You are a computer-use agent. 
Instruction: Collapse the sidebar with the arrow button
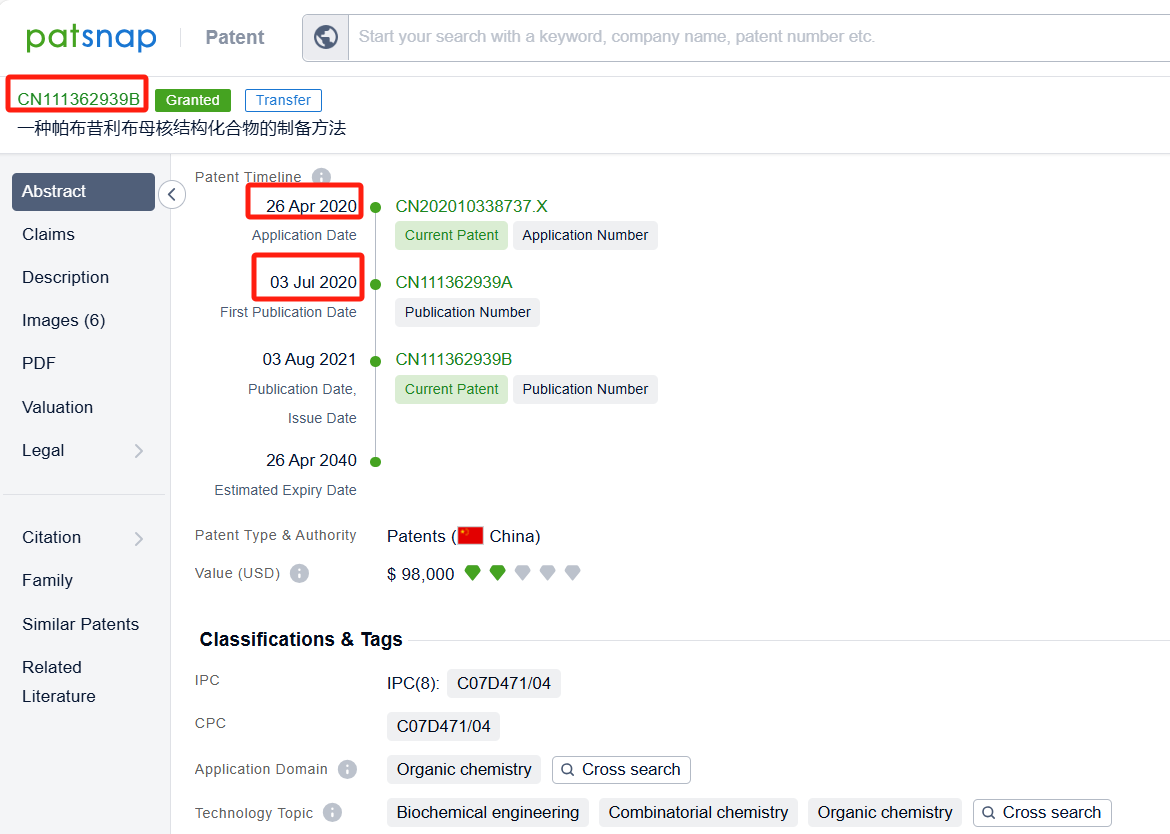[x=172, y=194]
